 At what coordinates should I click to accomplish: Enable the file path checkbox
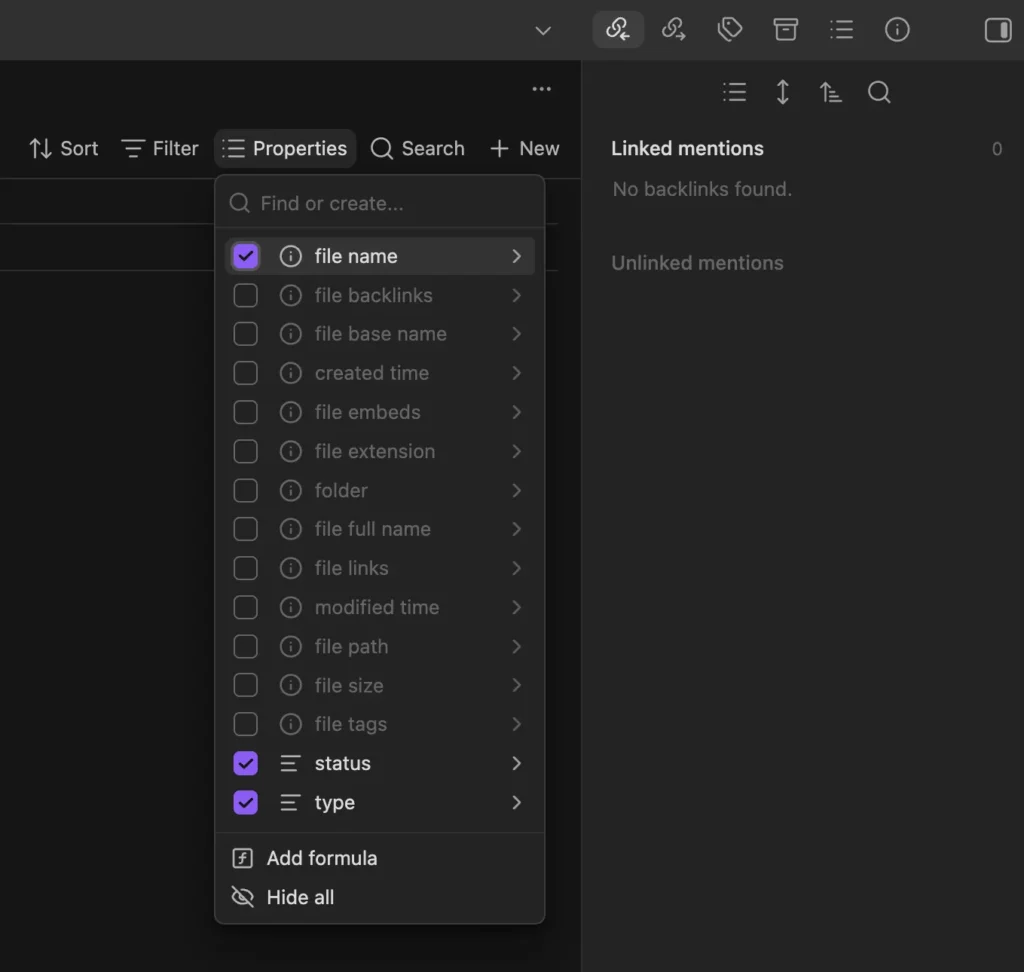point(246,647)
